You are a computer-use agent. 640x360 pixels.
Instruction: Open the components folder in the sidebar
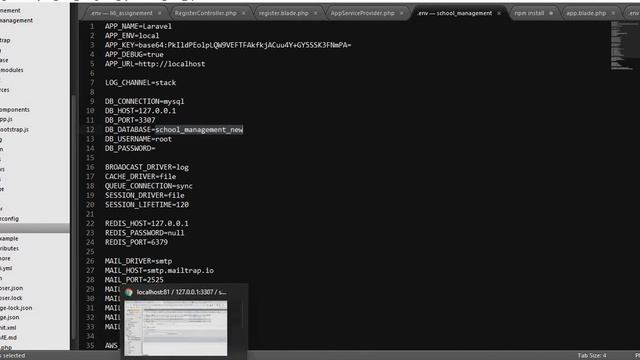pyautogui.click(x=15, y=109)
